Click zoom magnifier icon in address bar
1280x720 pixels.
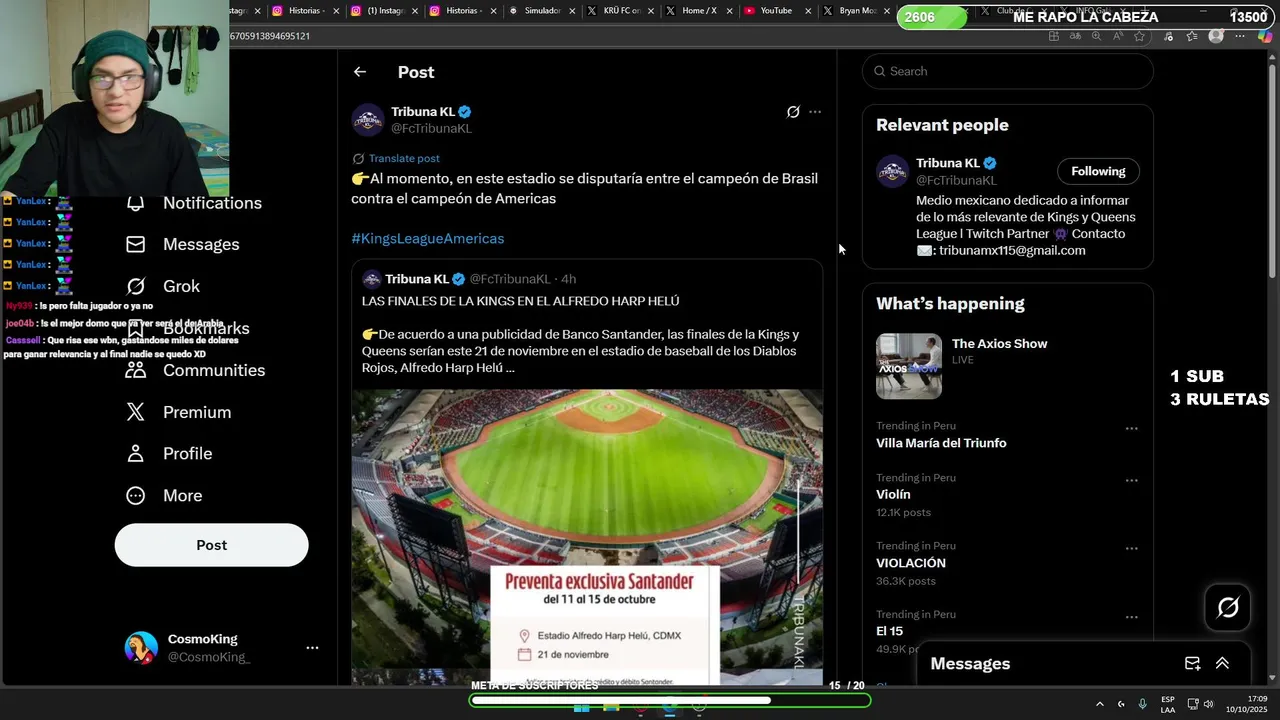pos(1096,36)
